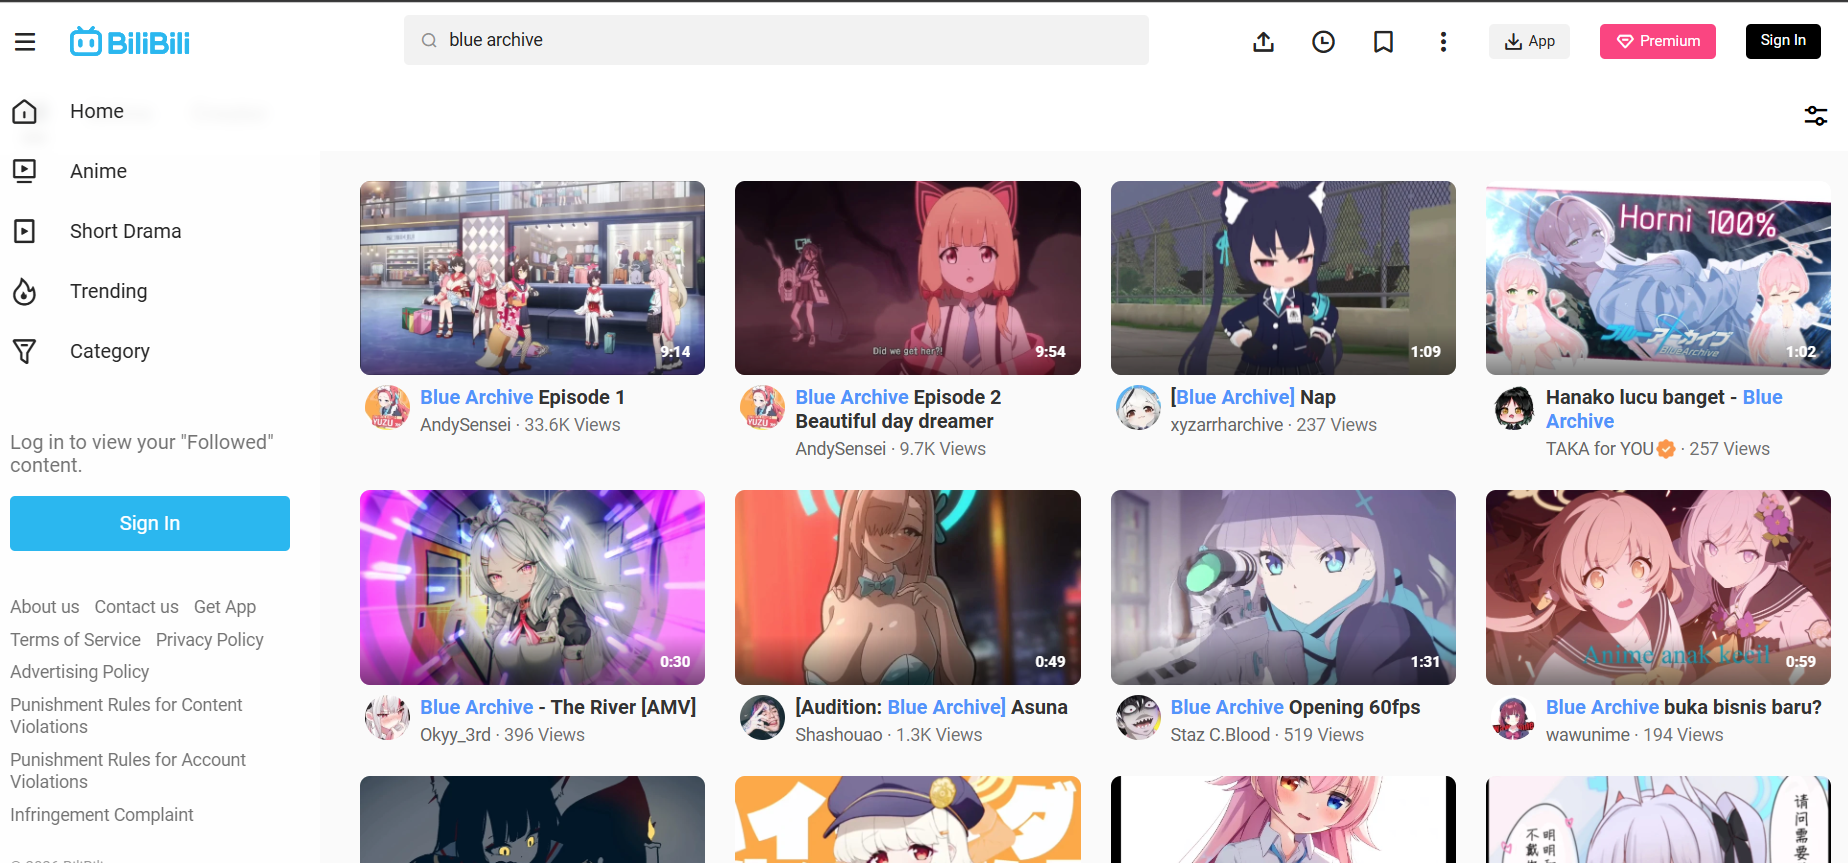Open the bookmarks icon in header
The height and width of the screenshot is (863, 1848).
[1383, 41]
